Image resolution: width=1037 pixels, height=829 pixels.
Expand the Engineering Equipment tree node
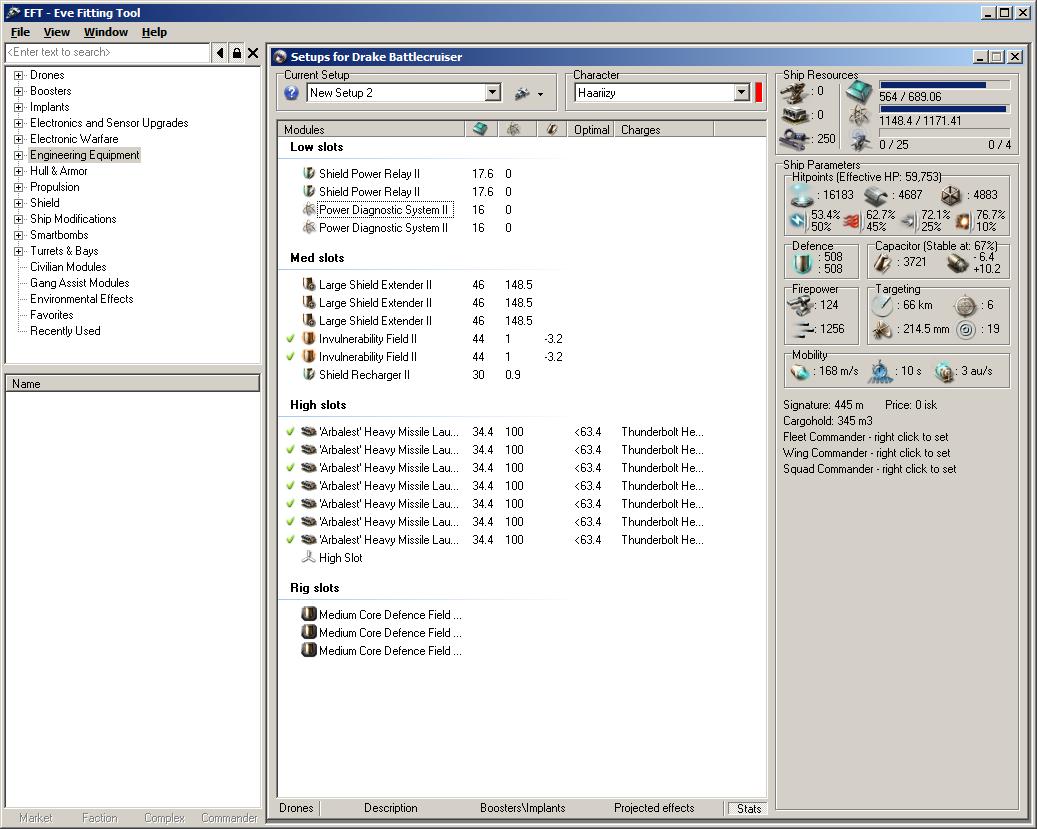click(19, 155)
